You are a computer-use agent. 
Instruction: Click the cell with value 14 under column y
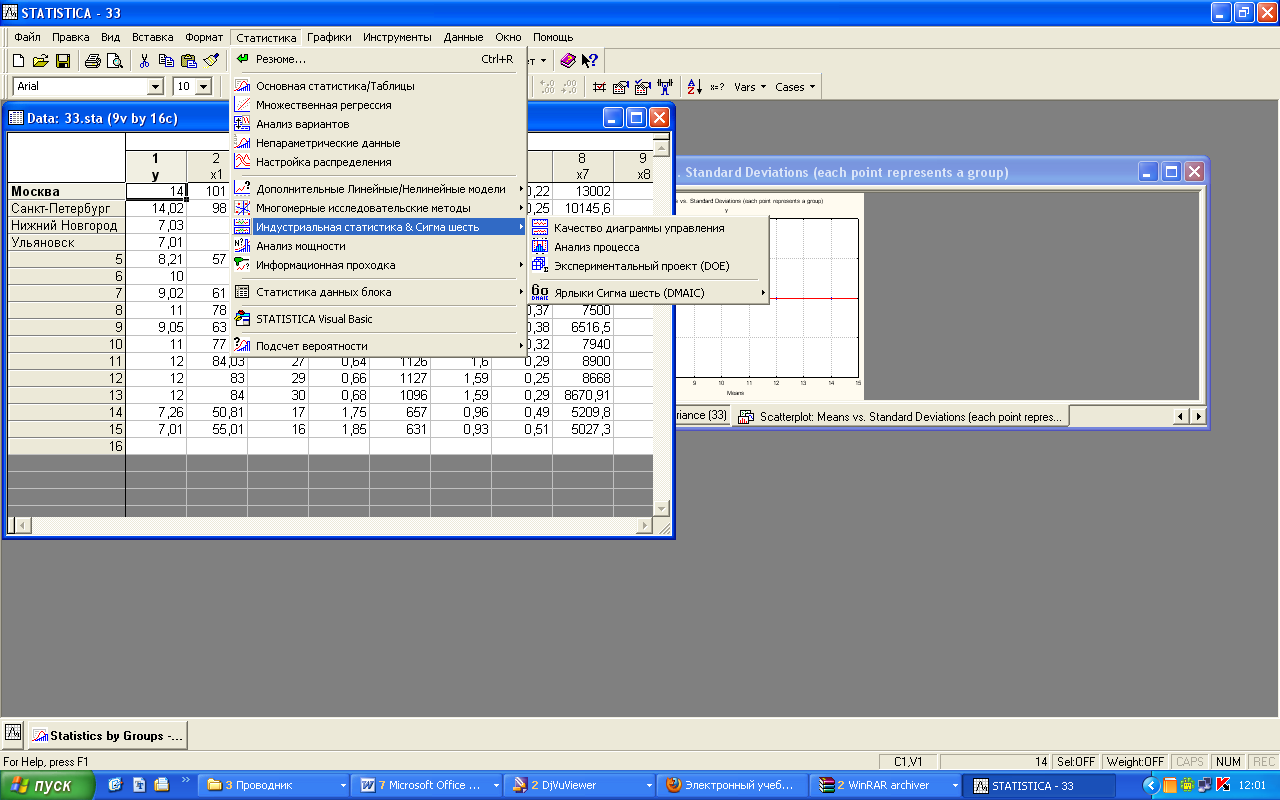pyautogui.click(x=156, y=191)
